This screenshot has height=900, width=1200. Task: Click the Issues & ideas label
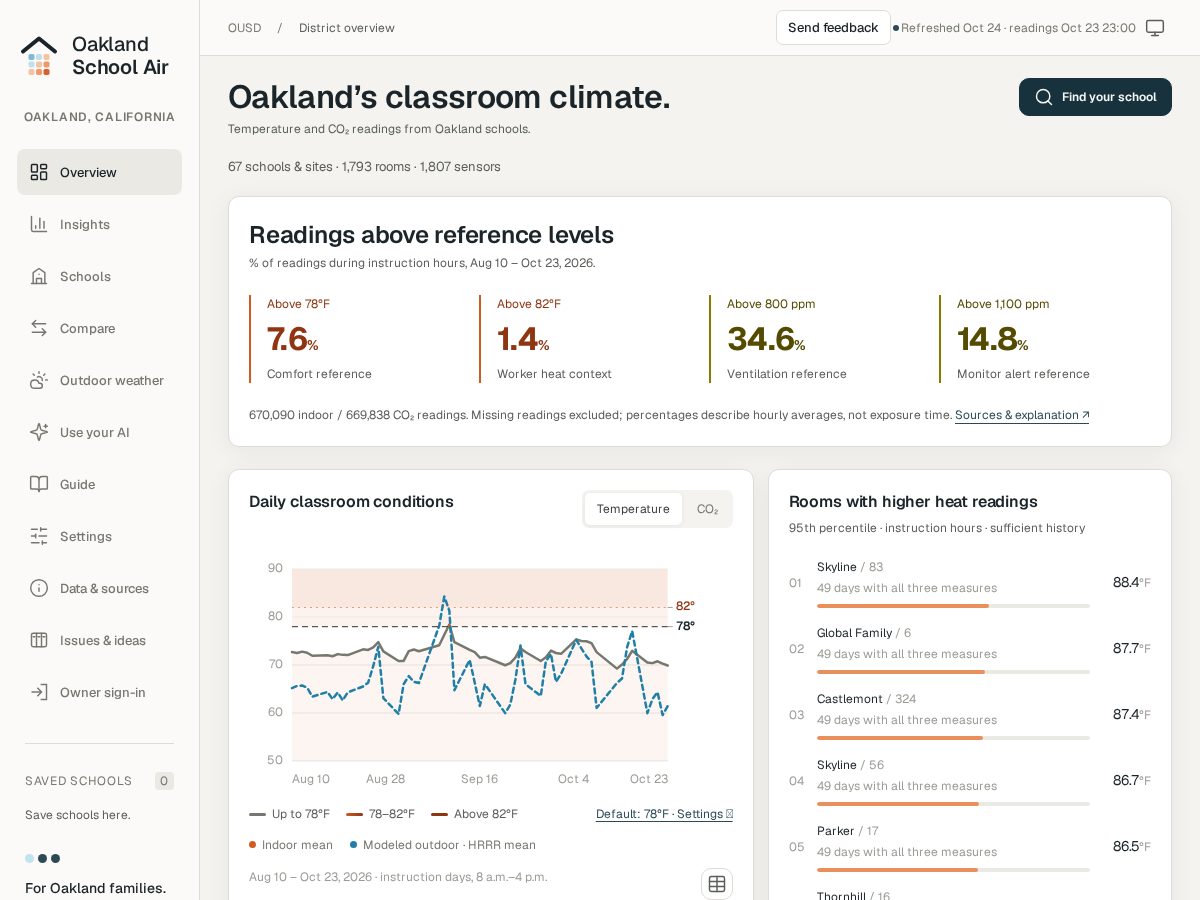pos(103,640)
